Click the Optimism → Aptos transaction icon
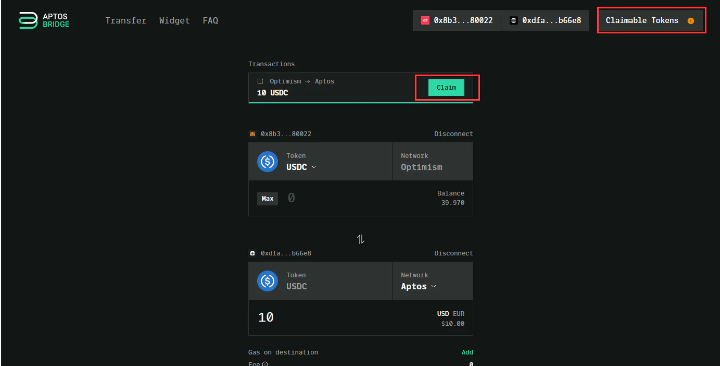This screenshot has height=366, width=720. pyautogui.click(x=260, y=81)
